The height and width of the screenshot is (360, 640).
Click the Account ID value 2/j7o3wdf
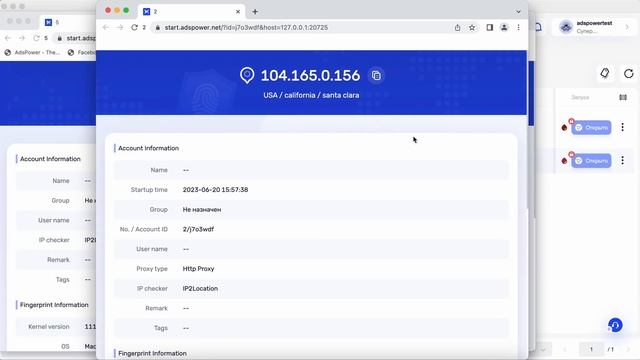tap(198, 229)
